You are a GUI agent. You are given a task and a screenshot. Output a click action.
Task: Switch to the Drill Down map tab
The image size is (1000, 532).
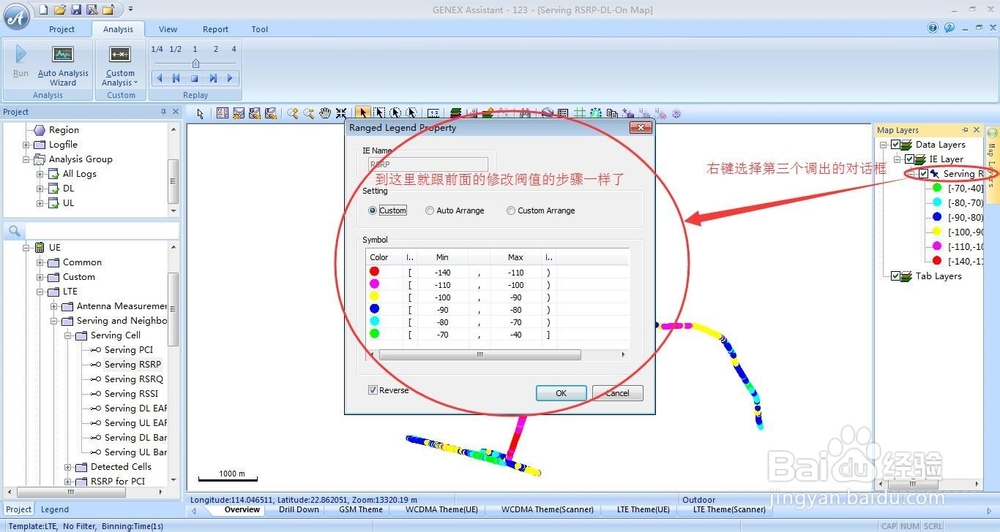[298, 510]
